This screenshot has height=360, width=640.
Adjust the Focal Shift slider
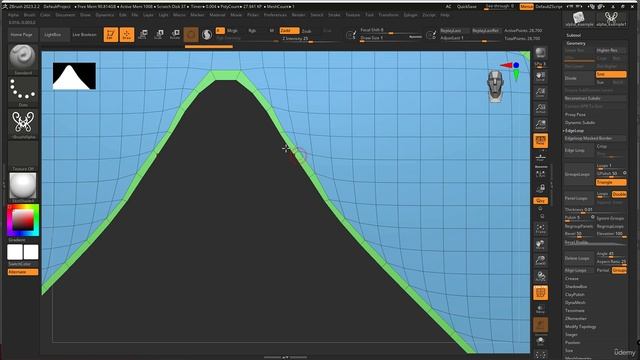coord(391,31)
